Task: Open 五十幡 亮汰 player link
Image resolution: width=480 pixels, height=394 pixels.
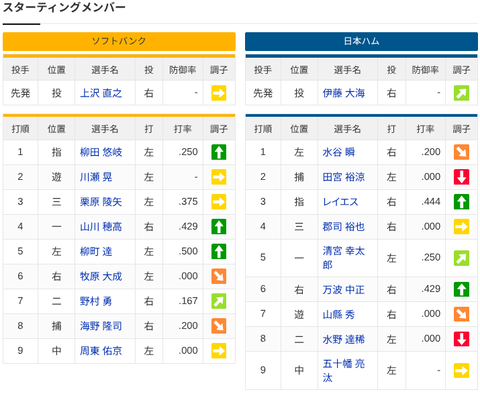Action: point(344,370)
